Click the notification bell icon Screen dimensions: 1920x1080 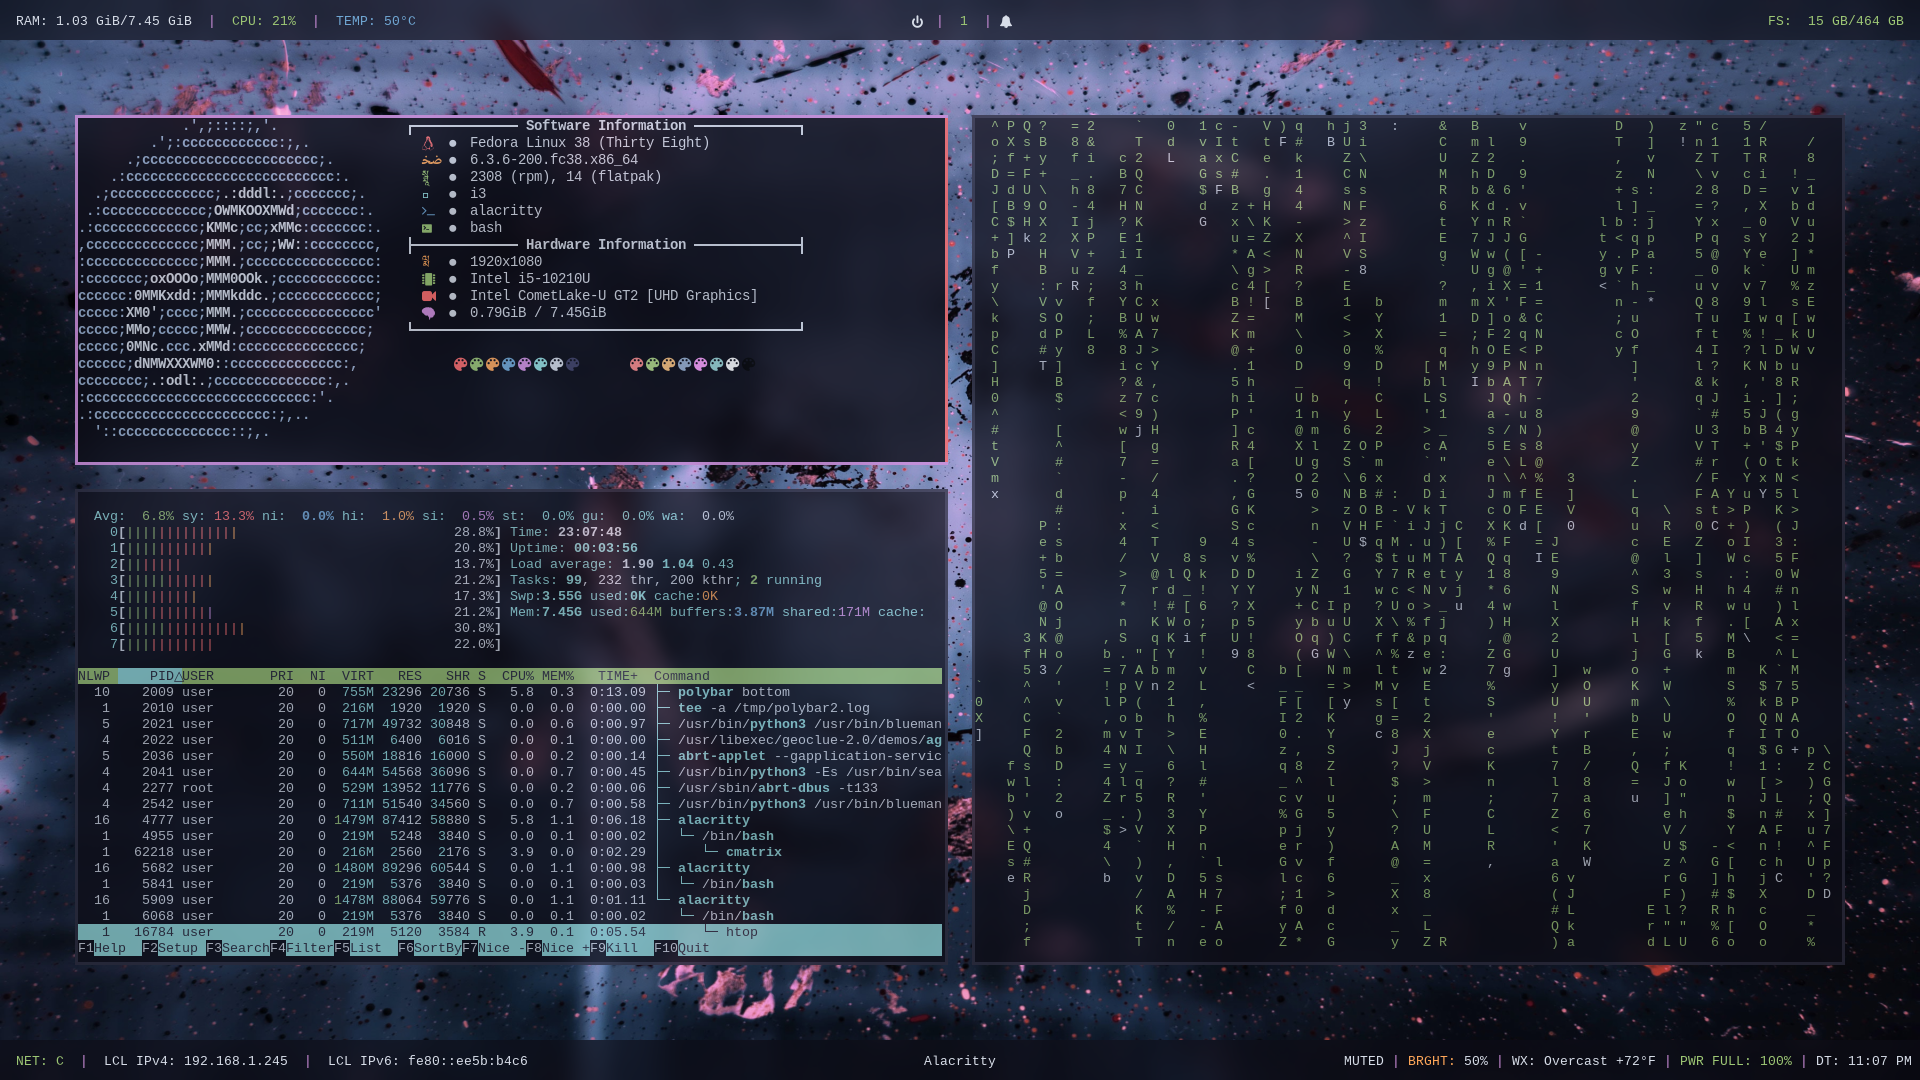(x=1006, y=21)
